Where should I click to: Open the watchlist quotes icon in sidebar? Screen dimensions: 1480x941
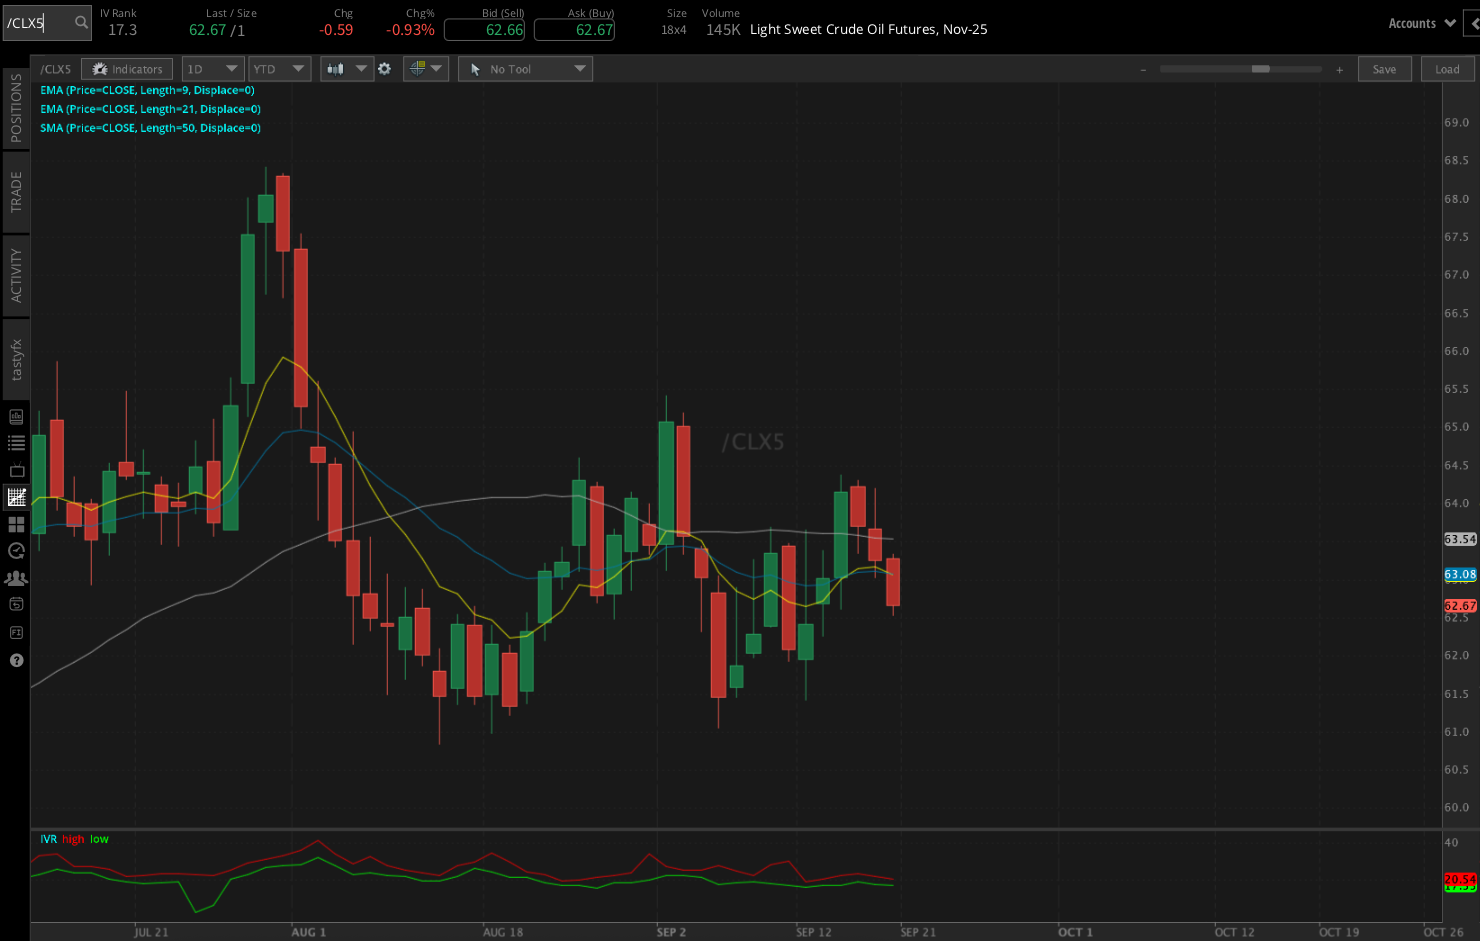(16, 442)
